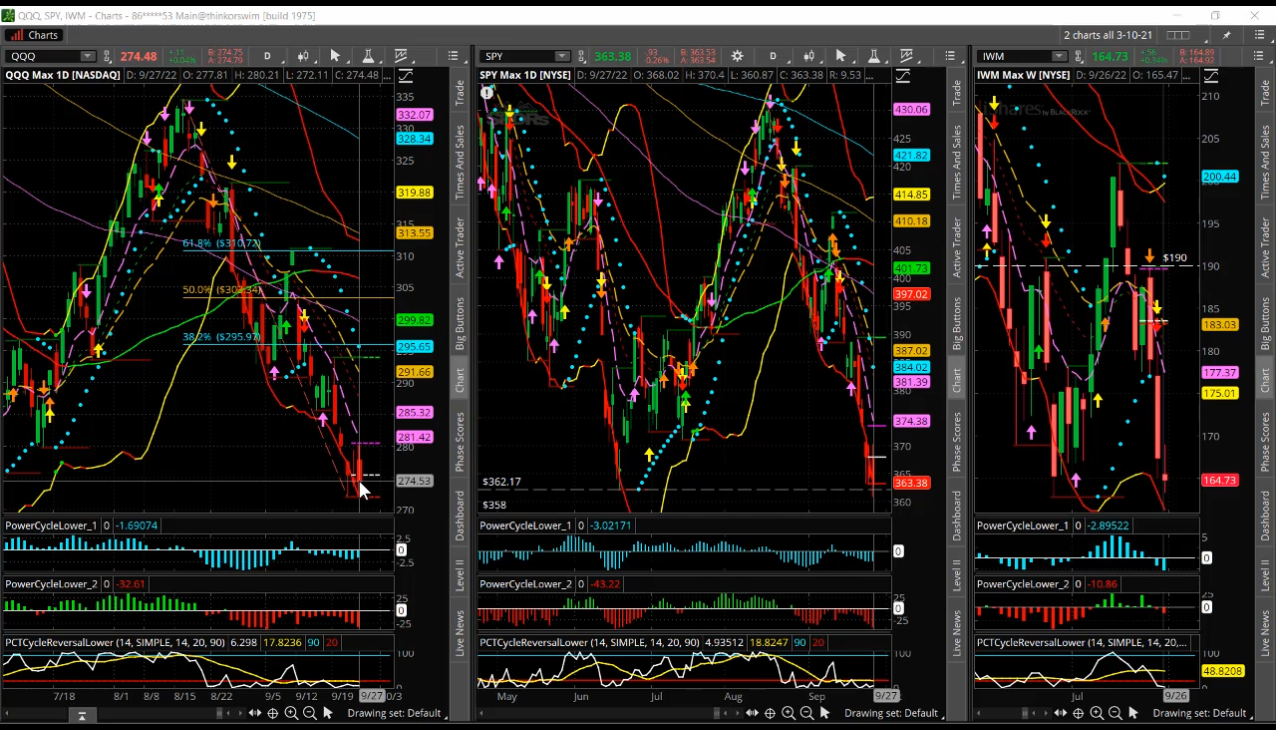Image resolution: width=1276 pixels, height=730 pixels.
Task: Click the scroll arrows icon under IWM chart
Action: (1061, 713)
